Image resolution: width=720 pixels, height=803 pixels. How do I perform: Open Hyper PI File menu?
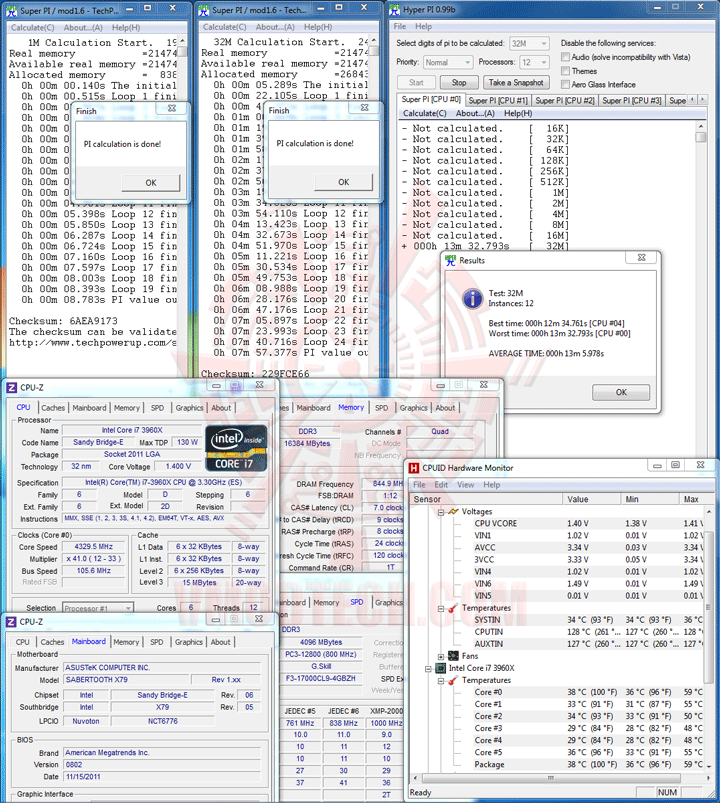point(399,26)
